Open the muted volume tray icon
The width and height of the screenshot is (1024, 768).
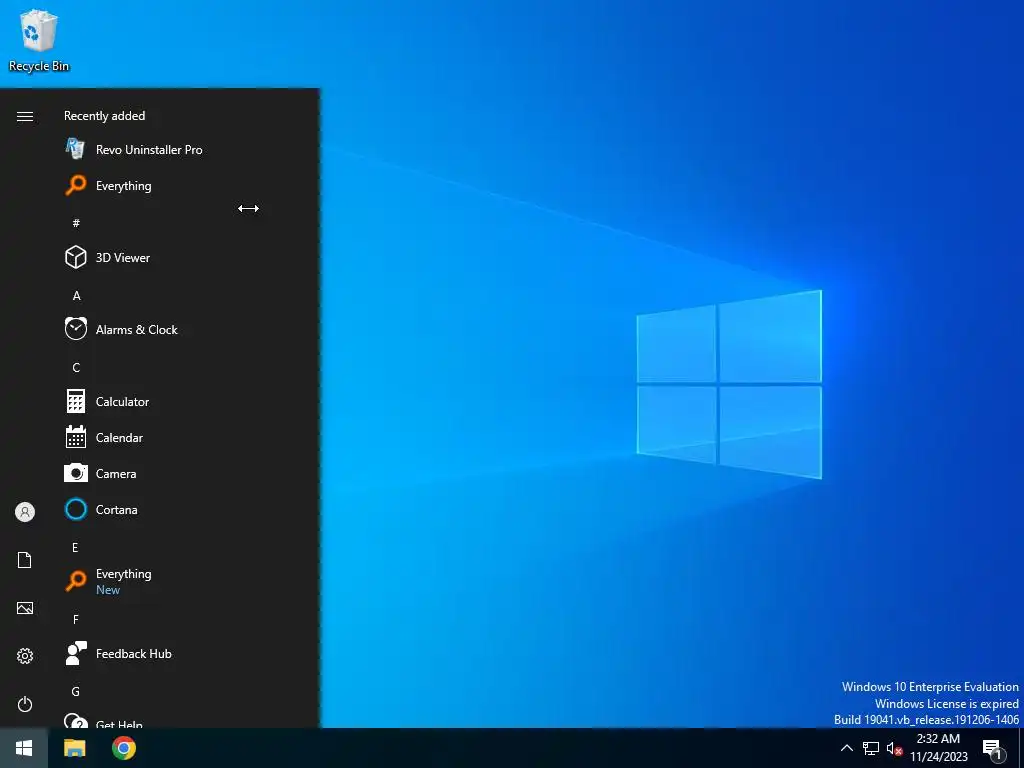[x=894, y=748]
